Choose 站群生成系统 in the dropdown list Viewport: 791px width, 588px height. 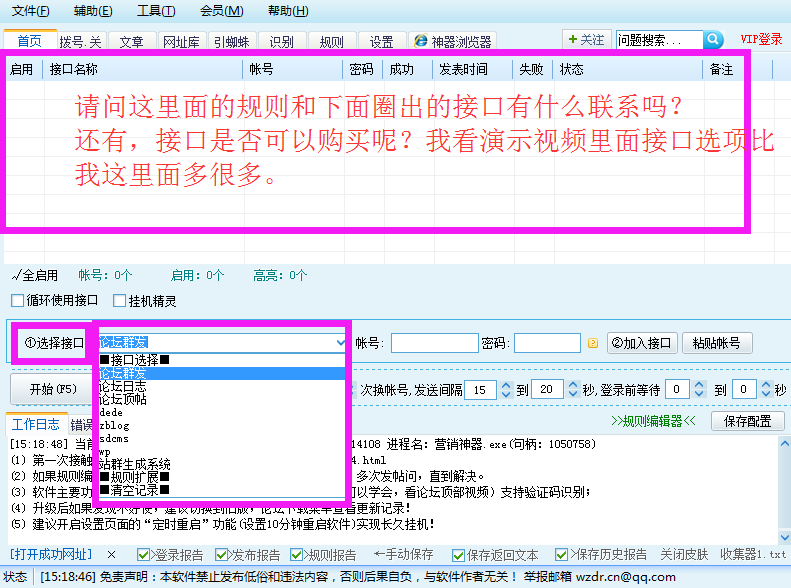(x=134, y=464)
